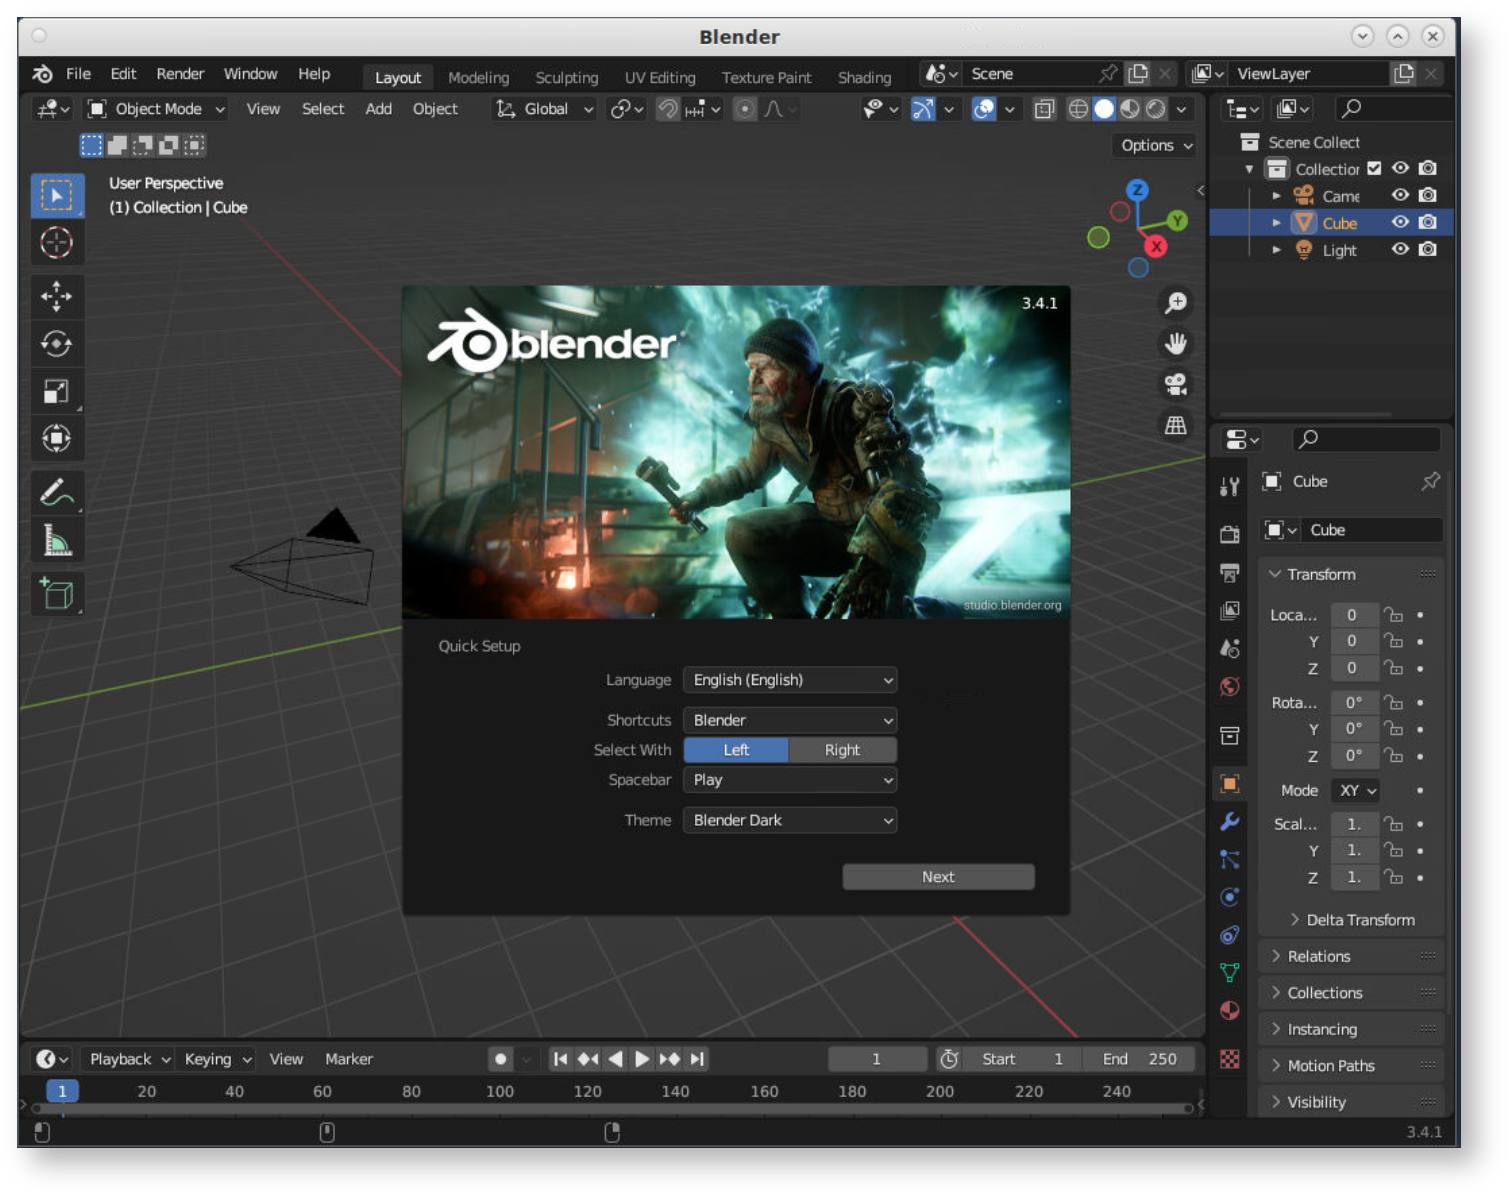Click the Blender logo menu icon

[x=42, y=74]
